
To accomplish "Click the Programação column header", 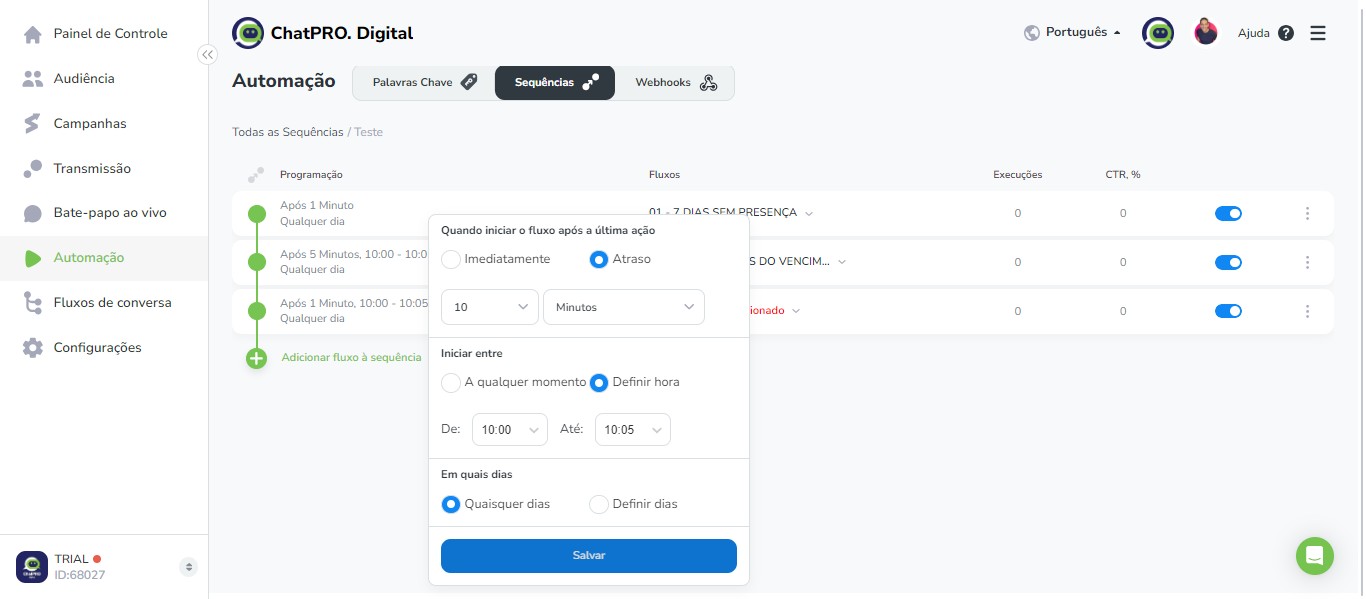I will pyautogui.click(x=311, y=175).
